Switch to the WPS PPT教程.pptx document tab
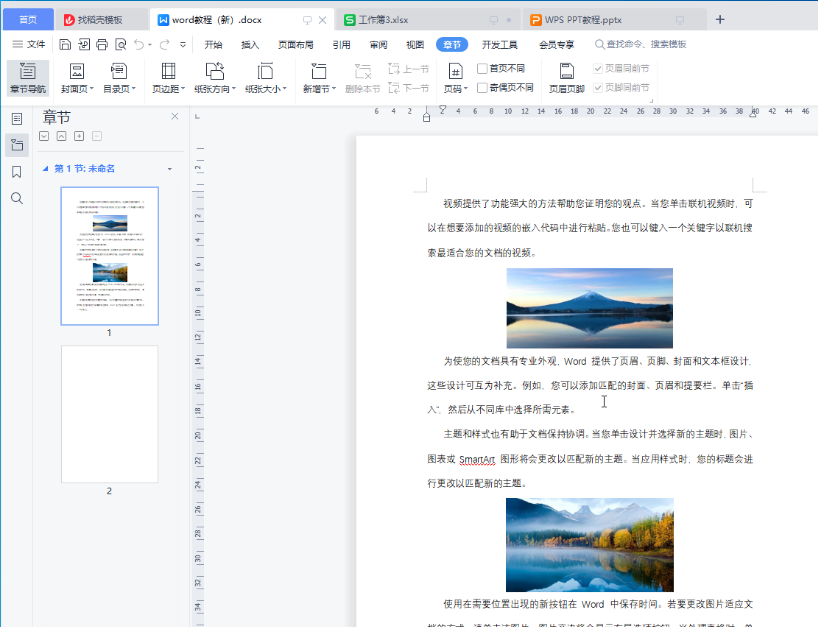 [x=614, y=20]
